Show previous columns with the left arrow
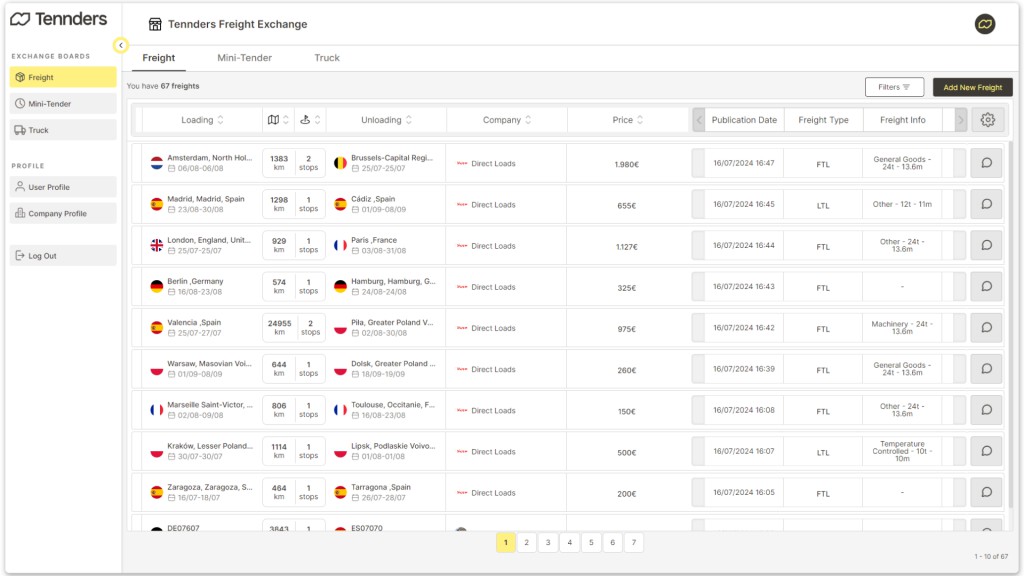 pyautogui.click(x=699, y=120)
